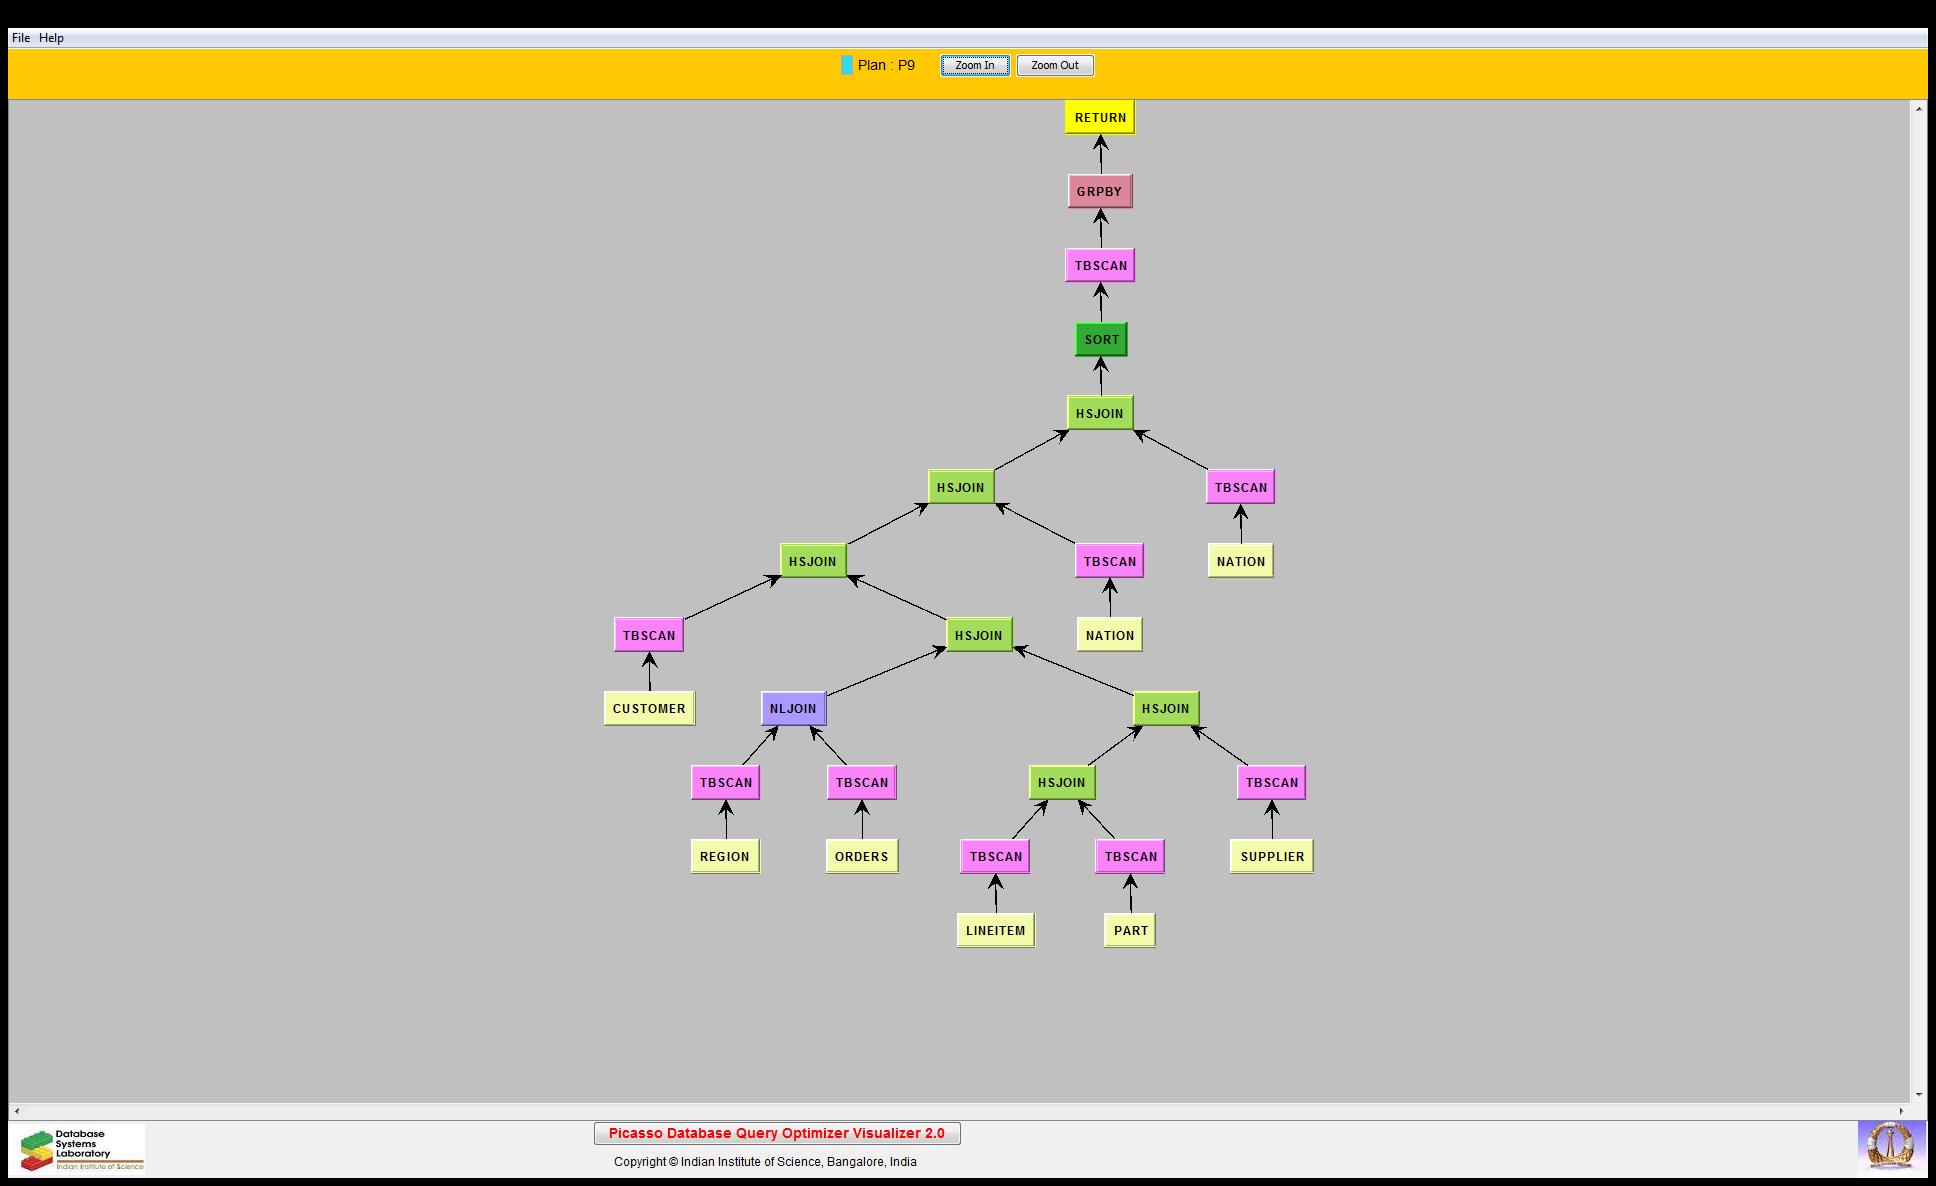Select the LINEITEM table node
The width and height of the screenshot is (1936, 1186).
point(995,930)
